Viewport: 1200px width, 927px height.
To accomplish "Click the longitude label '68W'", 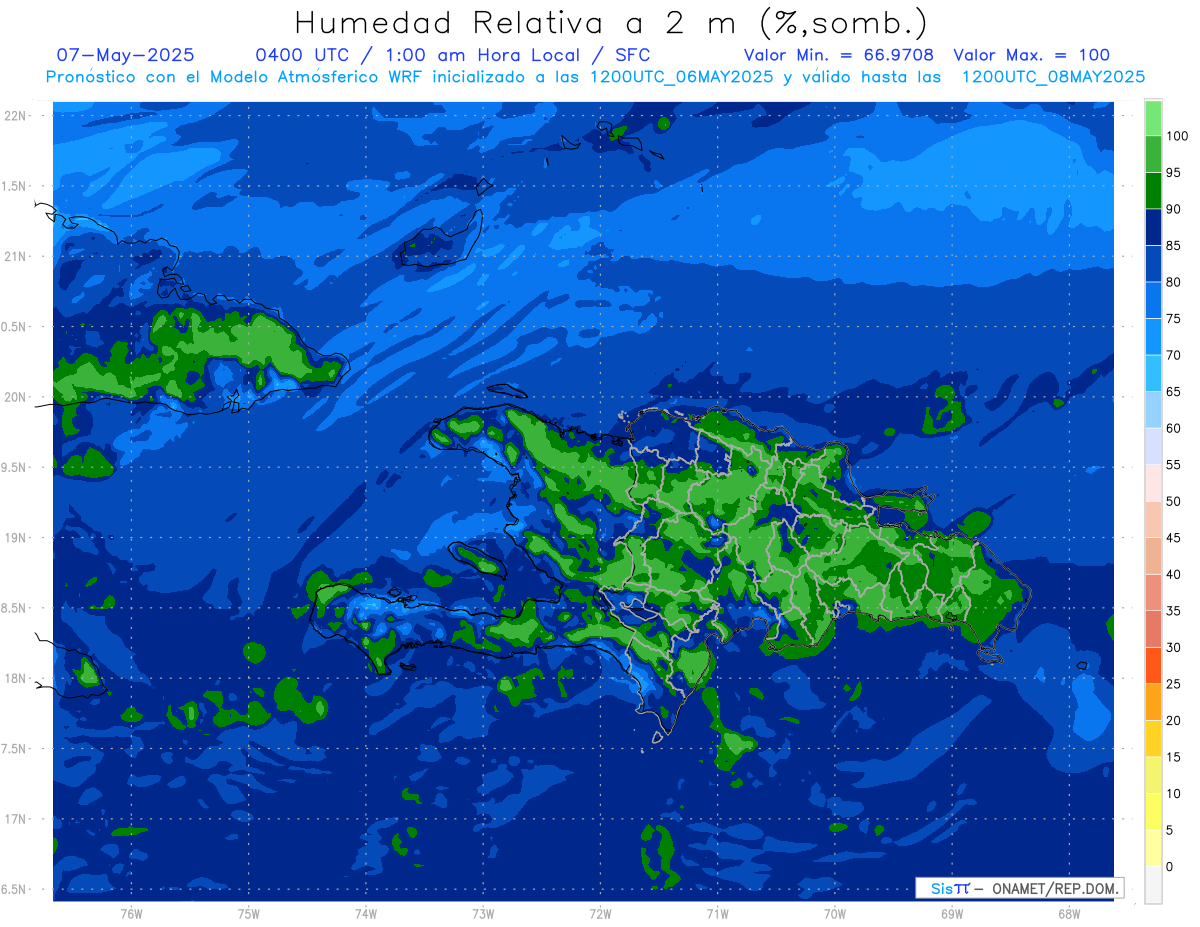I will (1069, 914).
